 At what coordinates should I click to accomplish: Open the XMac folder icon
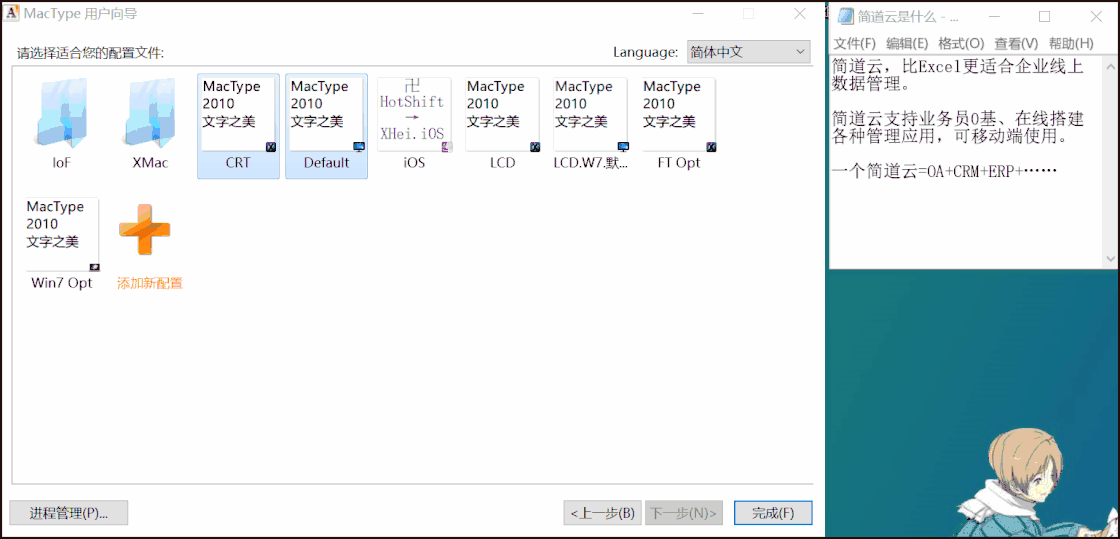point(150,114)
